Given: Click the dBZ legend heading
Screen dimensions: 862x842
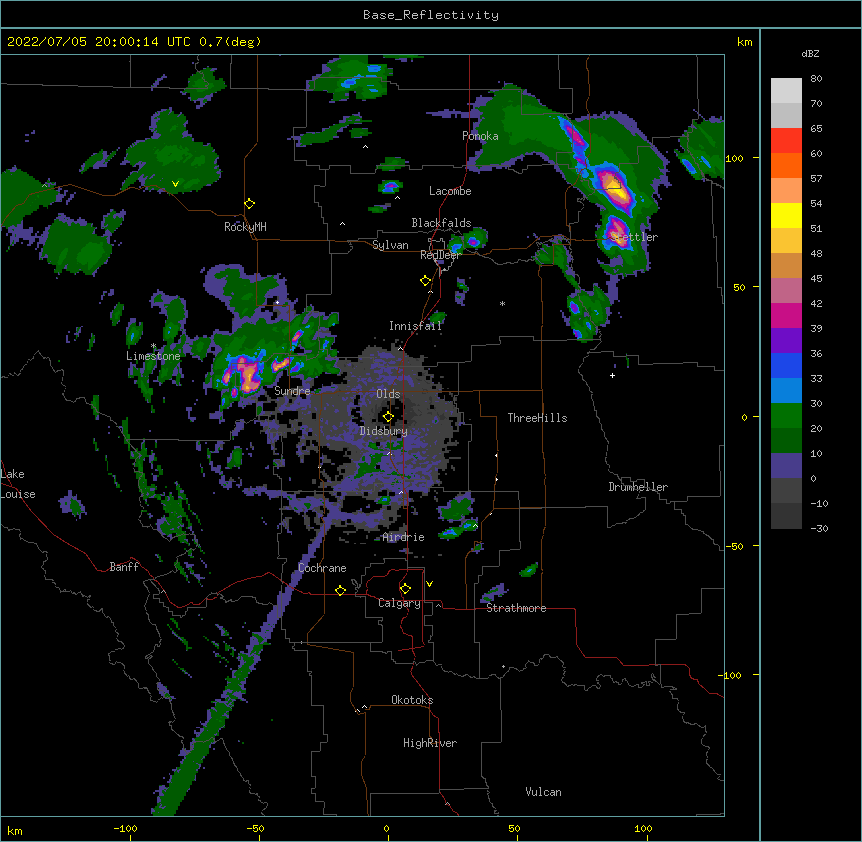Looking at the screenshot, I should [810, 54].
